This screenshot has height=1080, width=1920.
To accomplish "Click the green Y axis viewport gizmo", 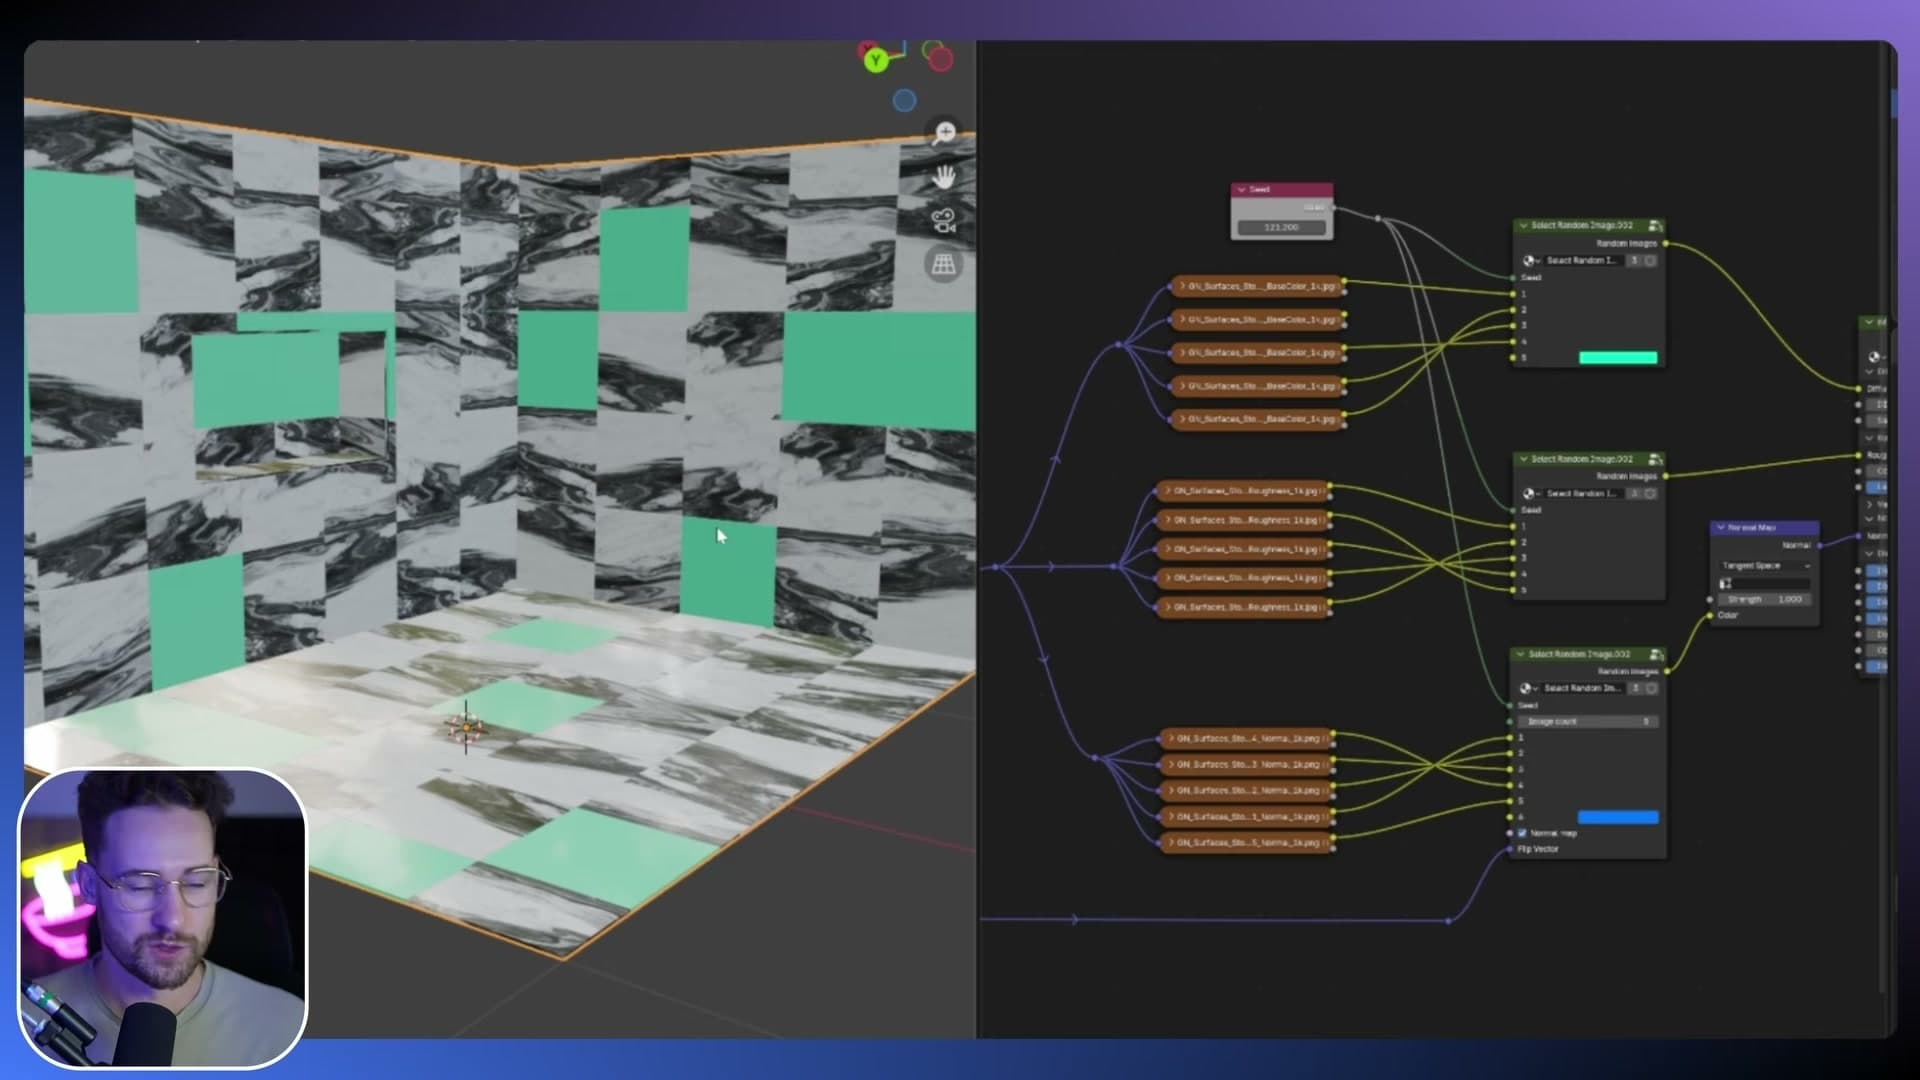I will click(876, 61).
